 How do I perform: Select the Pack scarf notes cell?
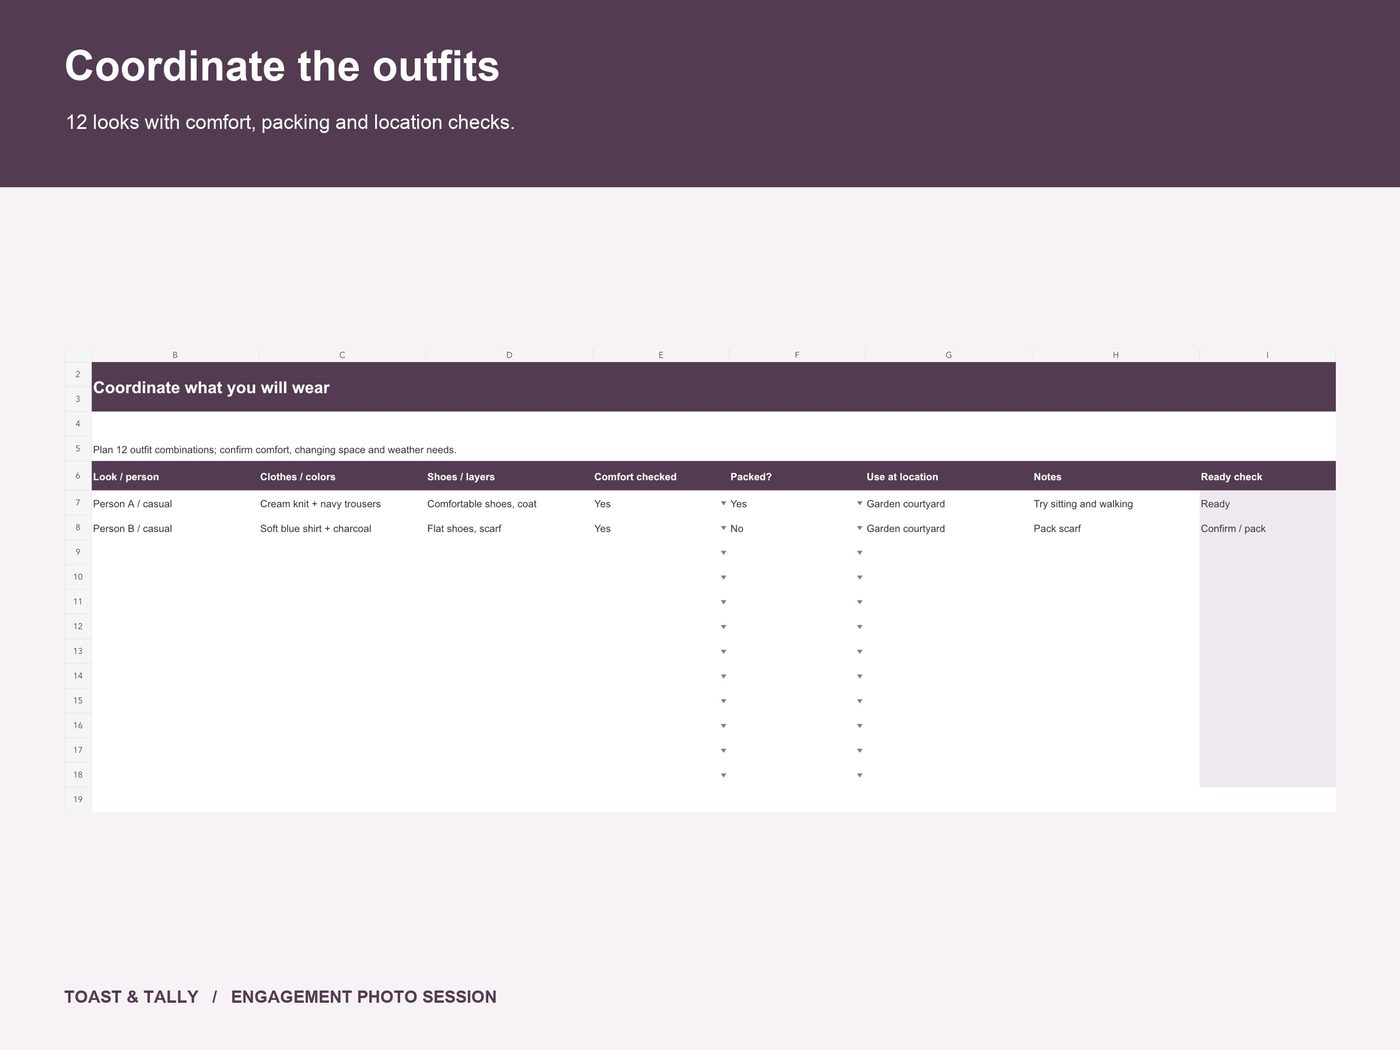[x=1115, y=528]
